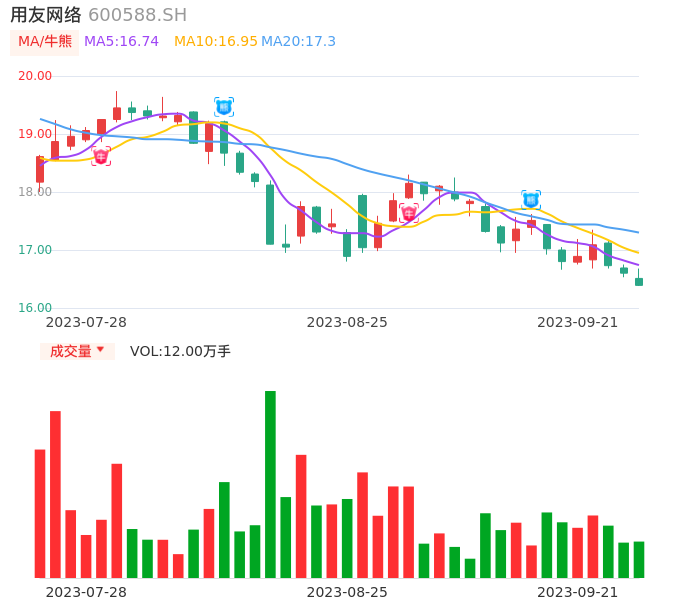Click the 20.00 price axis label
This screenshot has height=606, width=686.
coord(36,76)
